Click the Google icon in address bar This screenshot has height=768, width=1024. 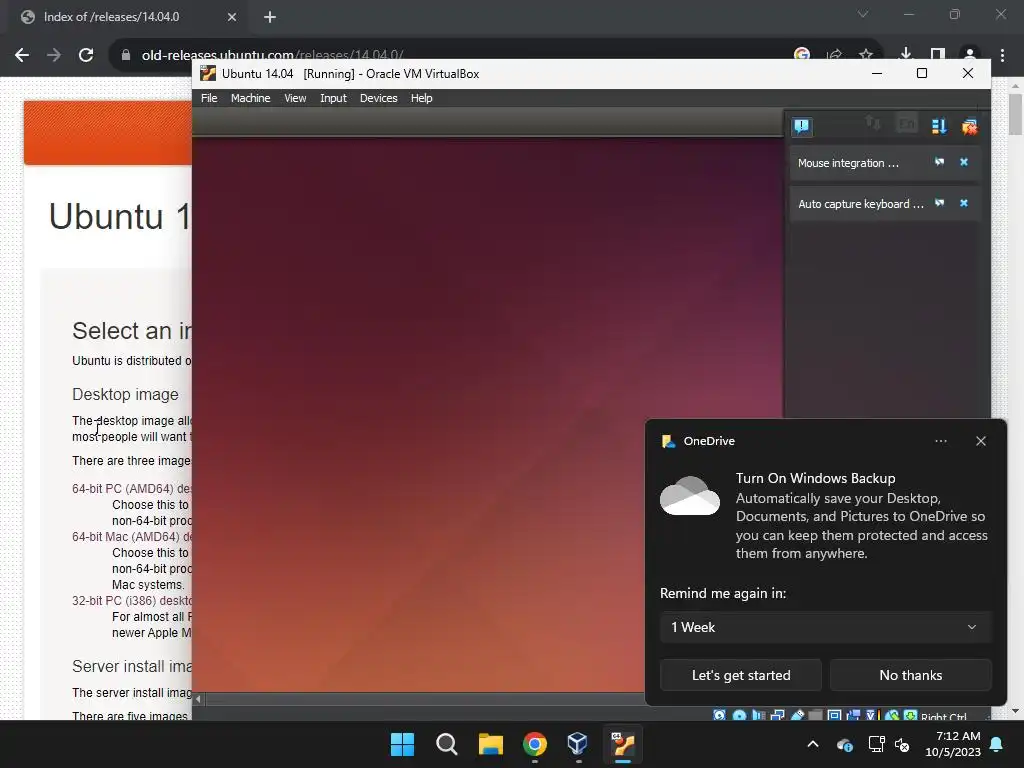[x=802, y=55]
